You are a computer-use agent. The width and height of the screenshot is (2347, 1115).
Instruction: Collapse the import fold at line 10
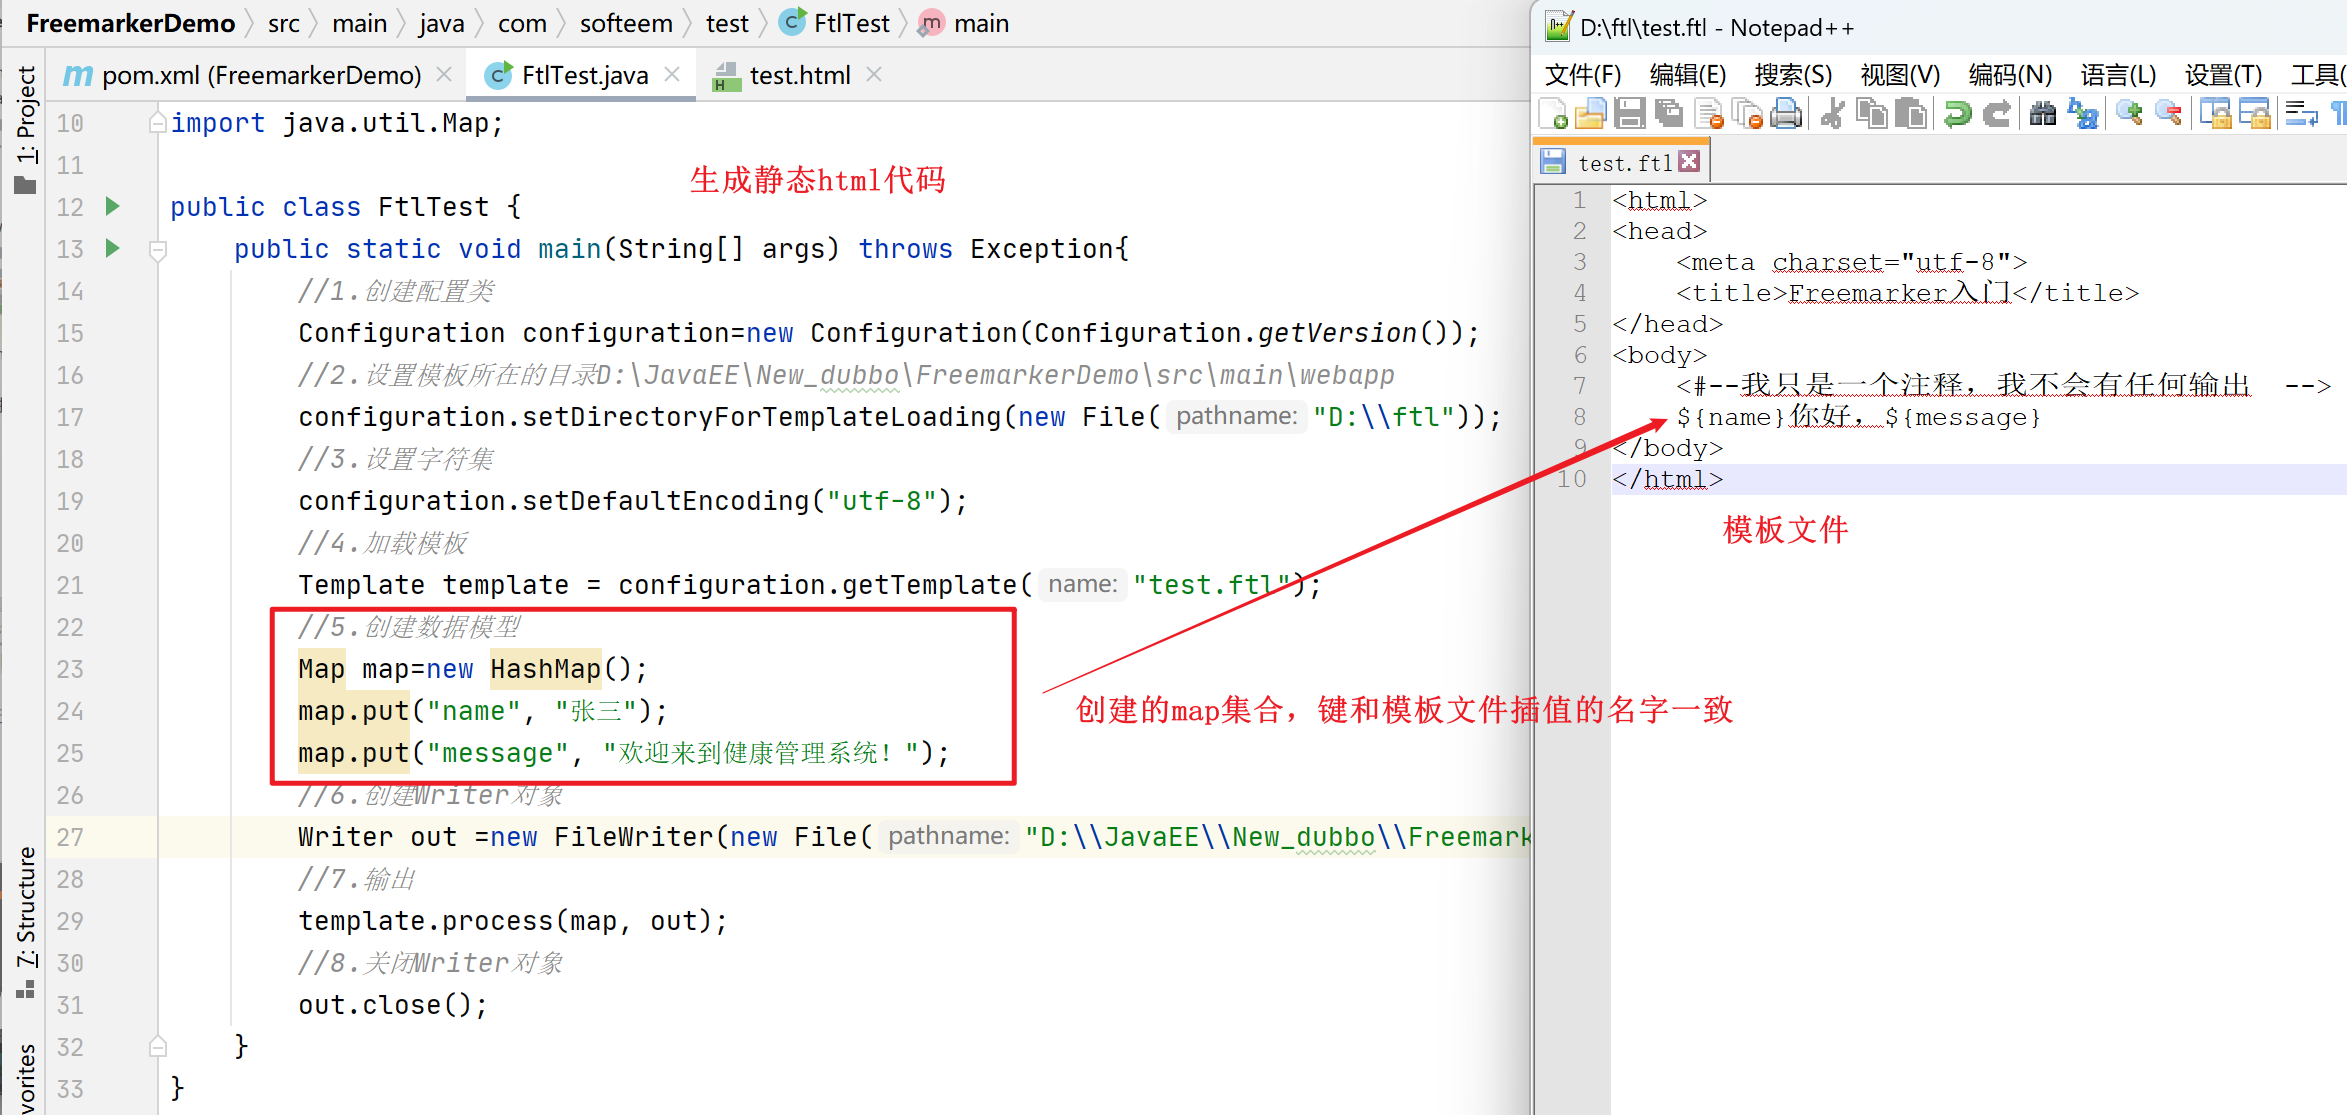coord(158,122)
